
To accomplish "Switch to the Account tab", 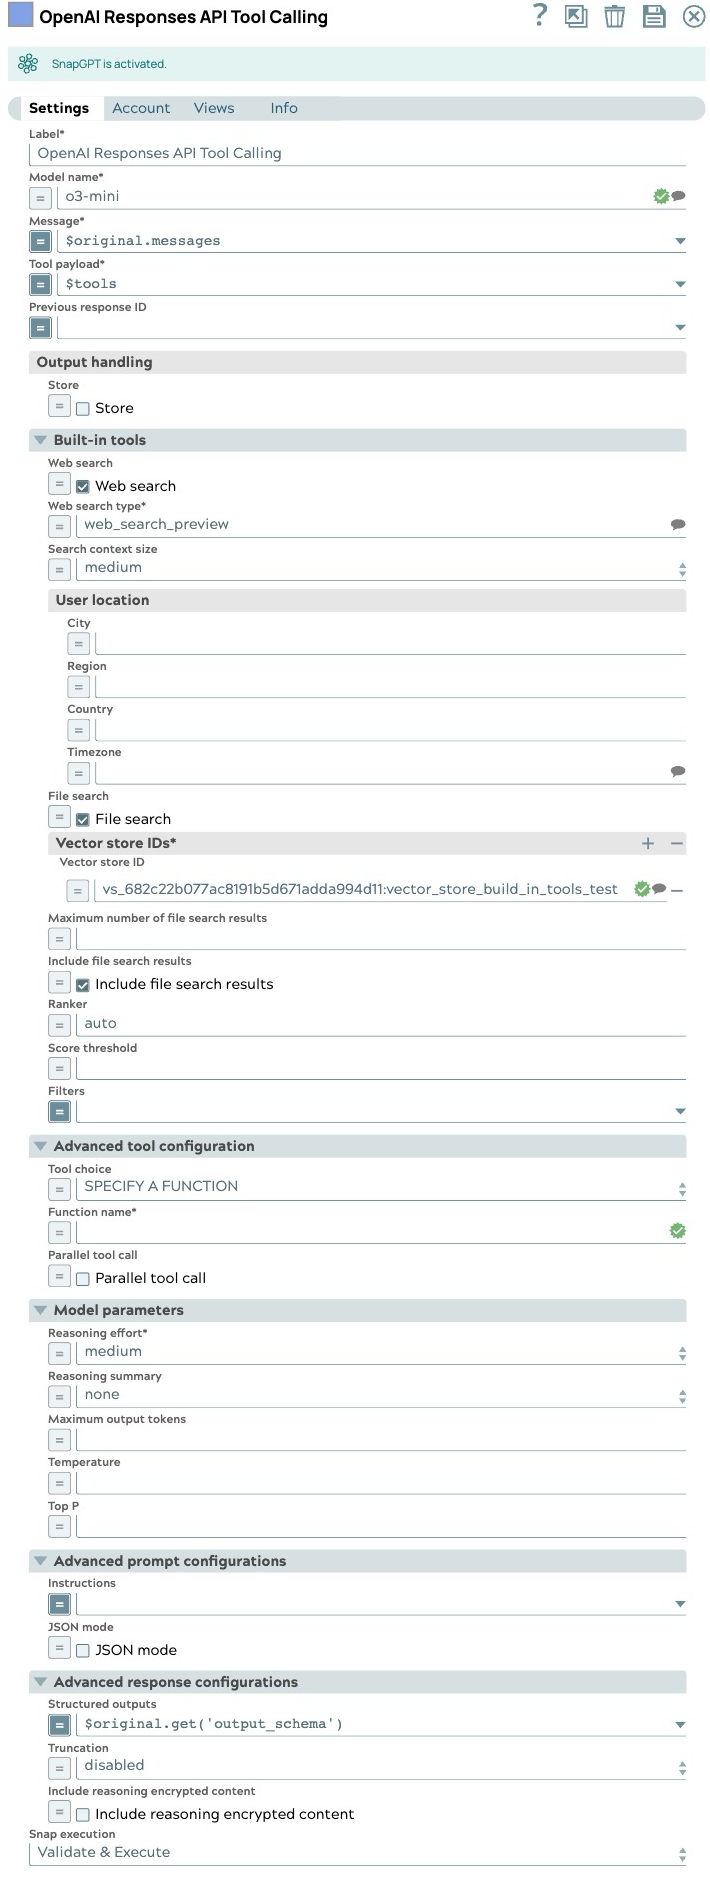I will (140, 108).
